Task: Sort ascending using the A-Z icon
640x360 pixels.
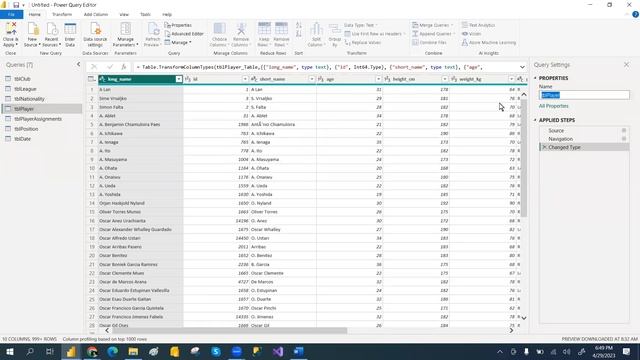Action: point(299,25)
